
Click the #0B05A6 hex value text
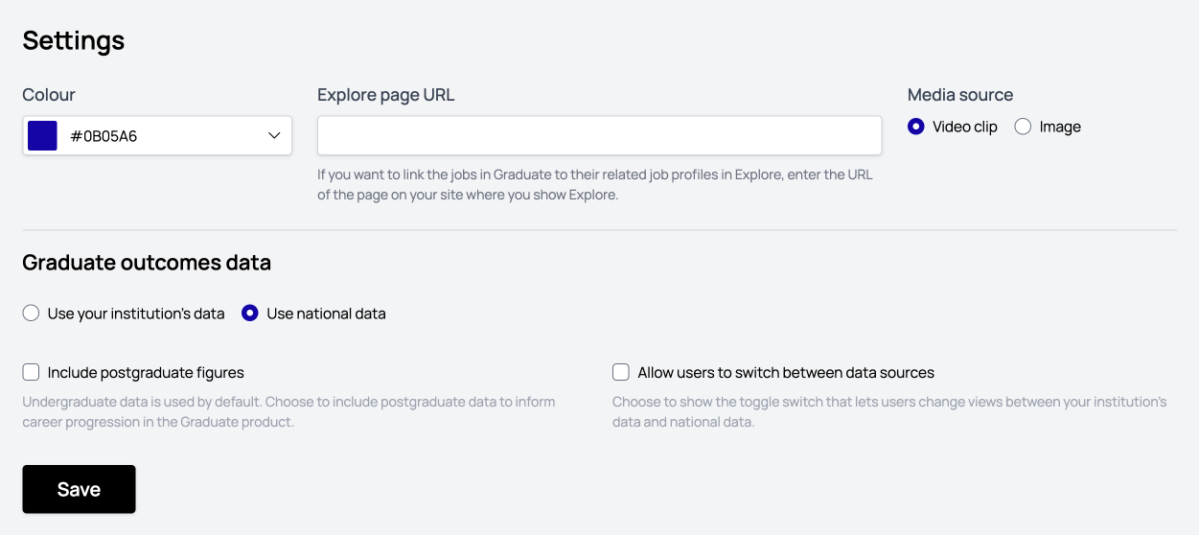104,137
